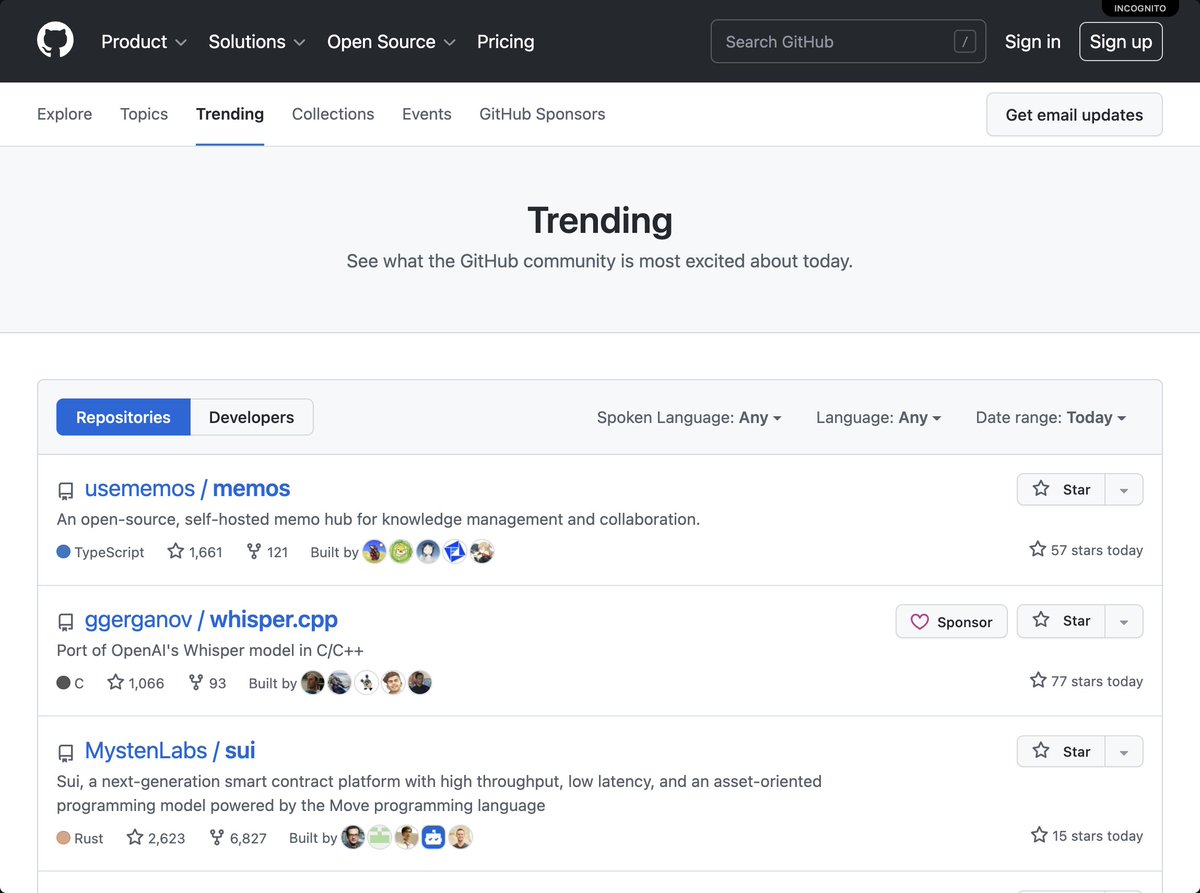View whisper.cpp stargazers count 1,066
The height and width of the screenshot is (893, 1200).
pyautogui.click(x=136, y=683)
